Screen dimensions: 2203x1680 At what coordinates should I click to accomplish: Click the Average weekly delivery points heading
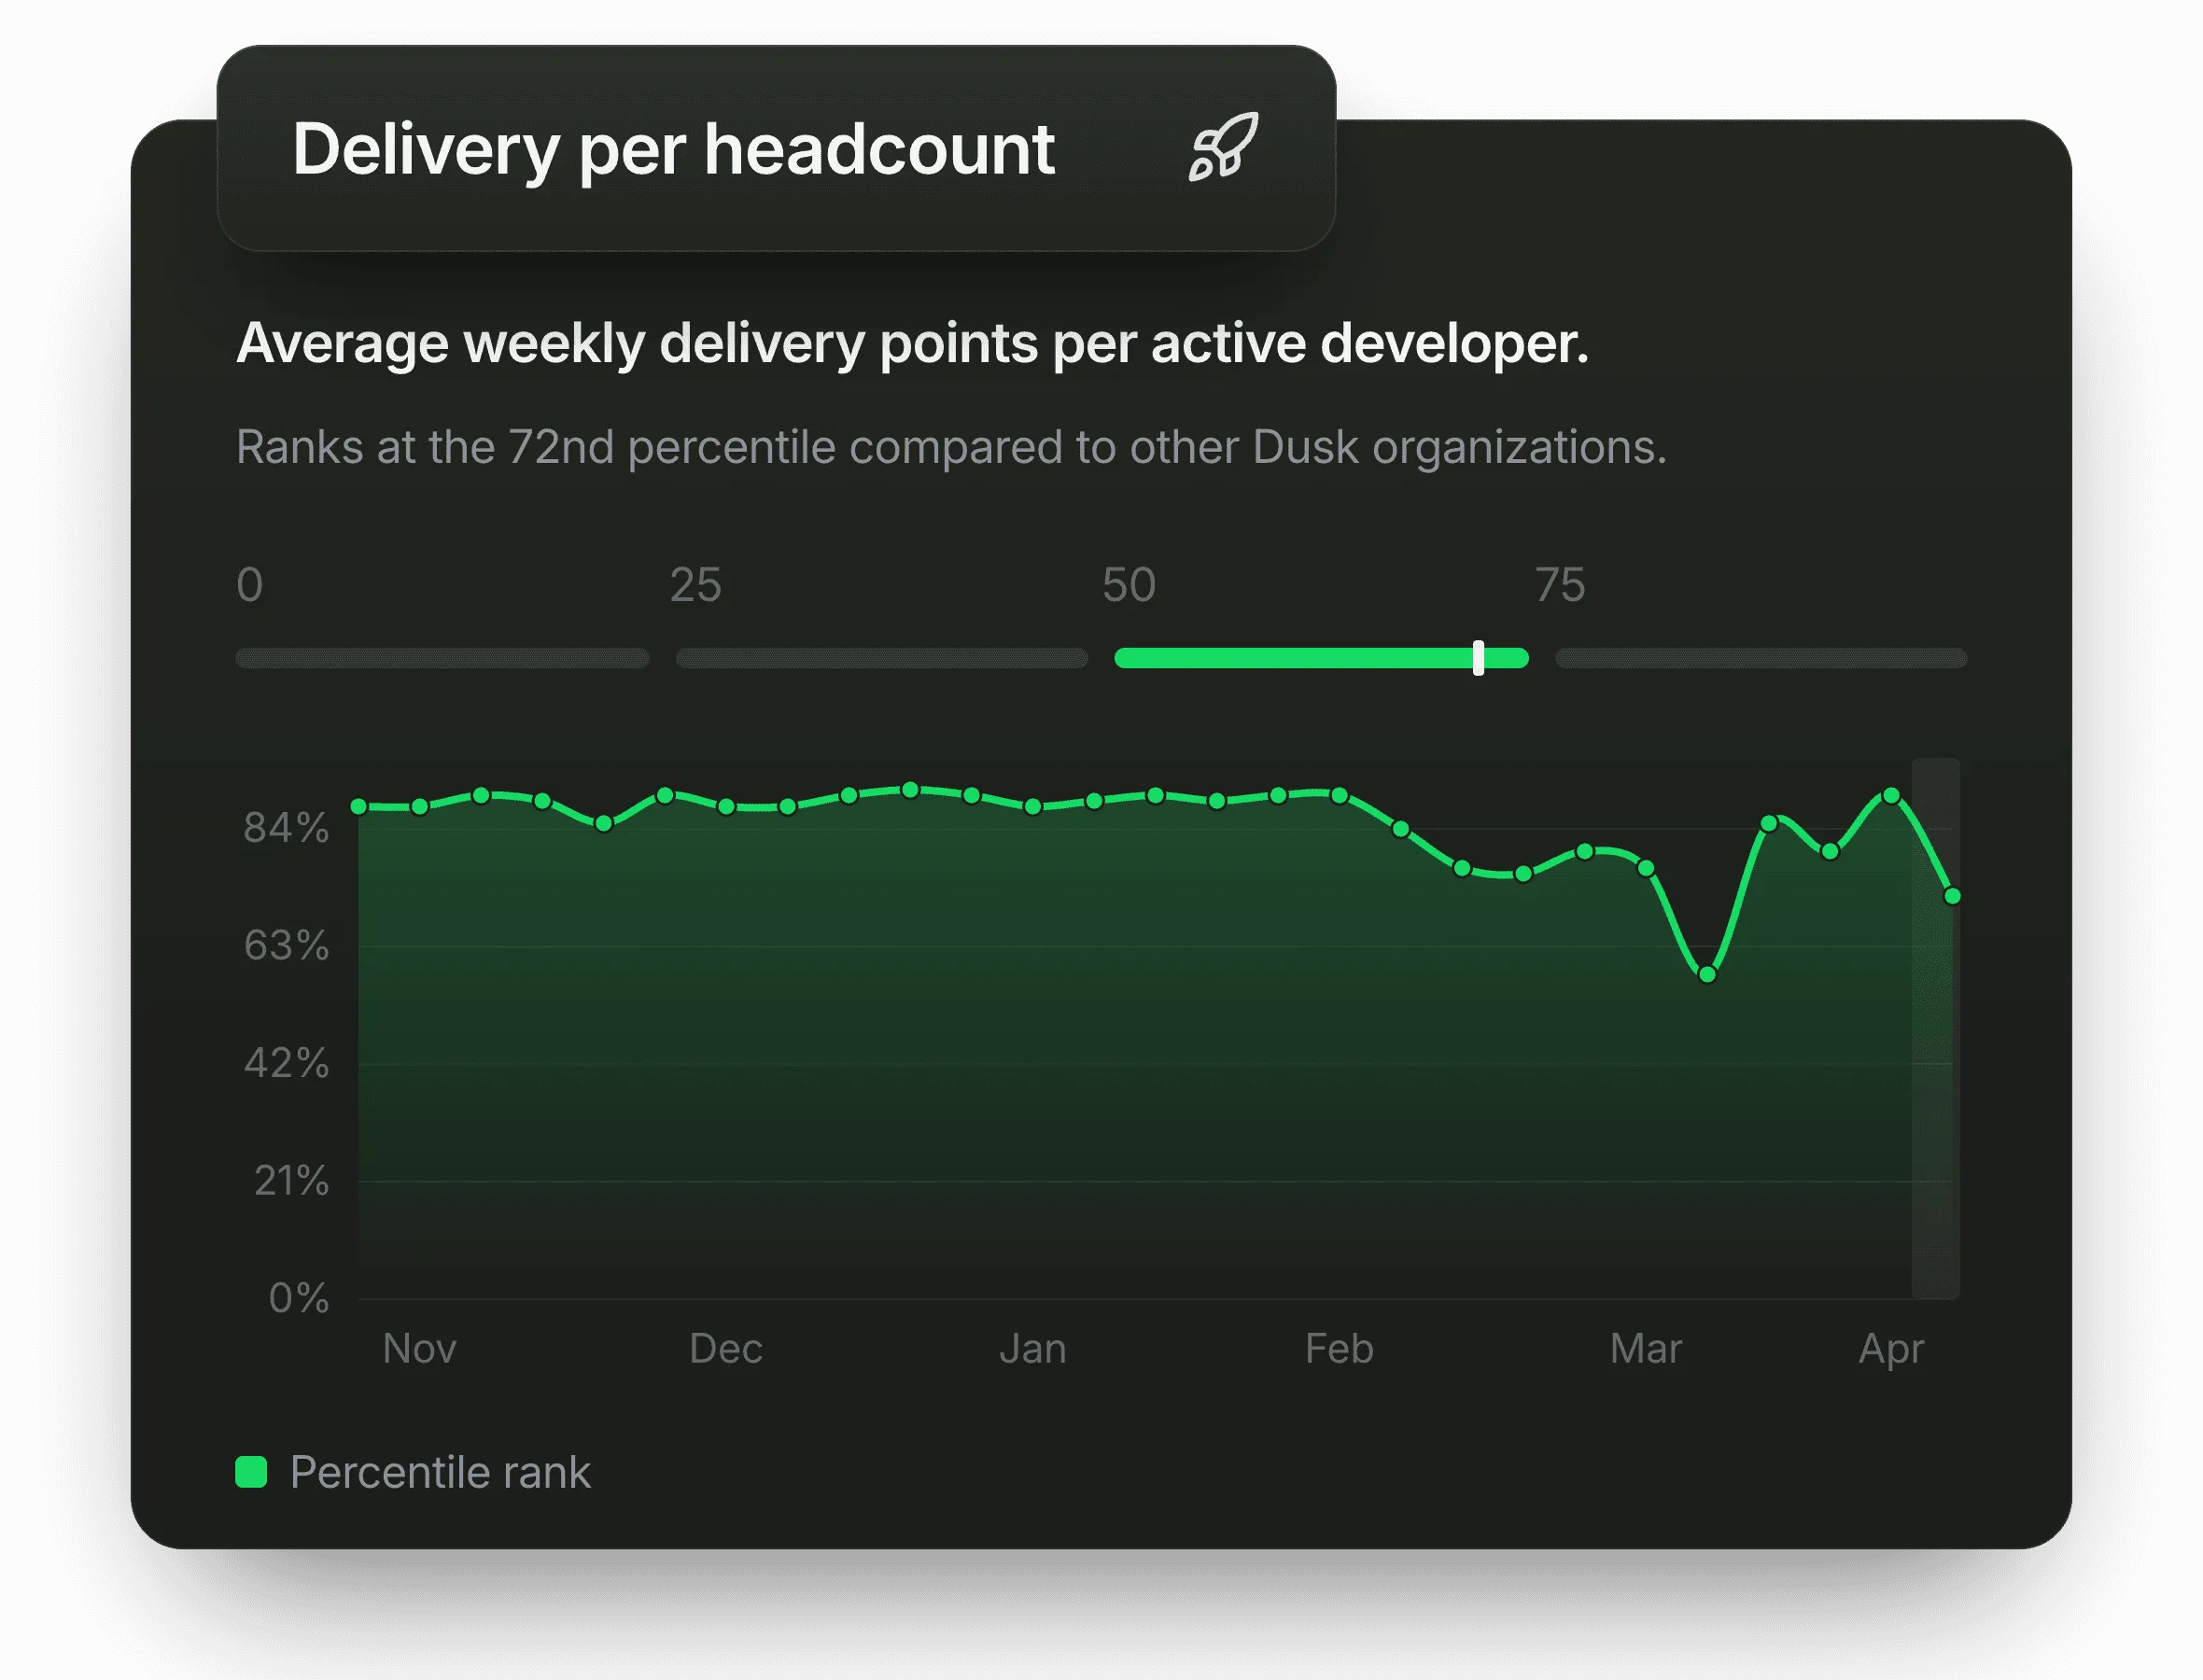click(x=912, y=344)
